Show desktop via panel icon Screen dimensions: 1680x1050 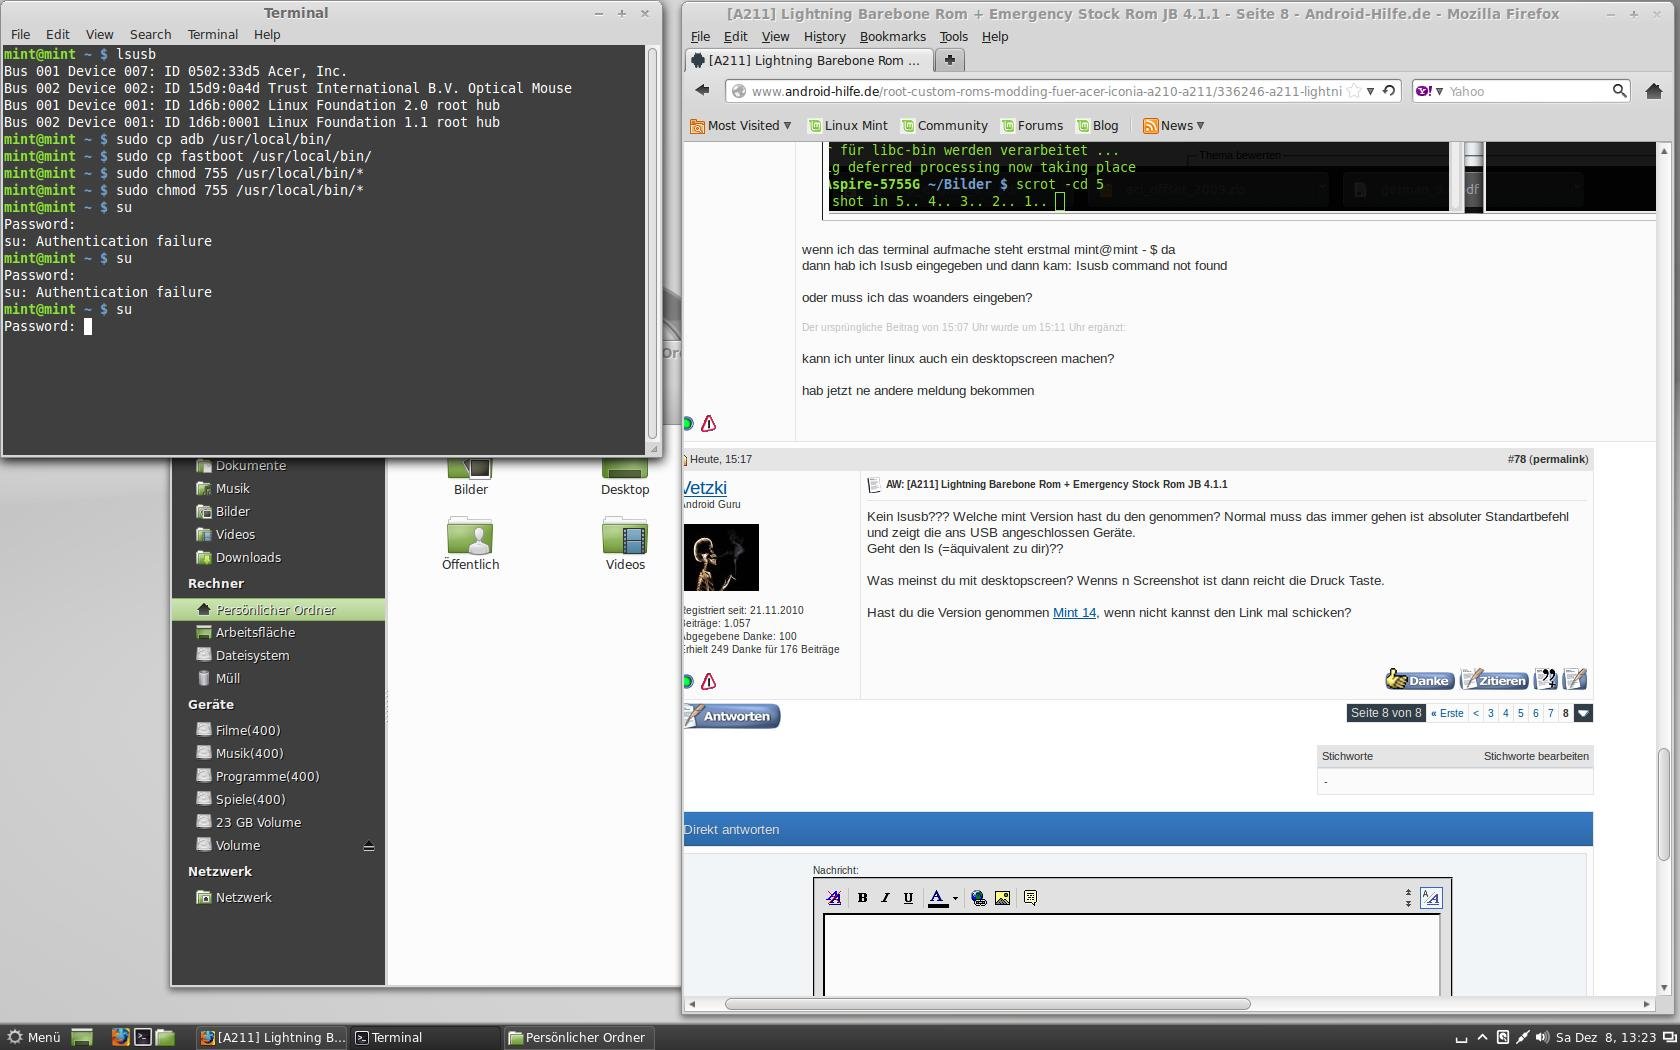81,1037
